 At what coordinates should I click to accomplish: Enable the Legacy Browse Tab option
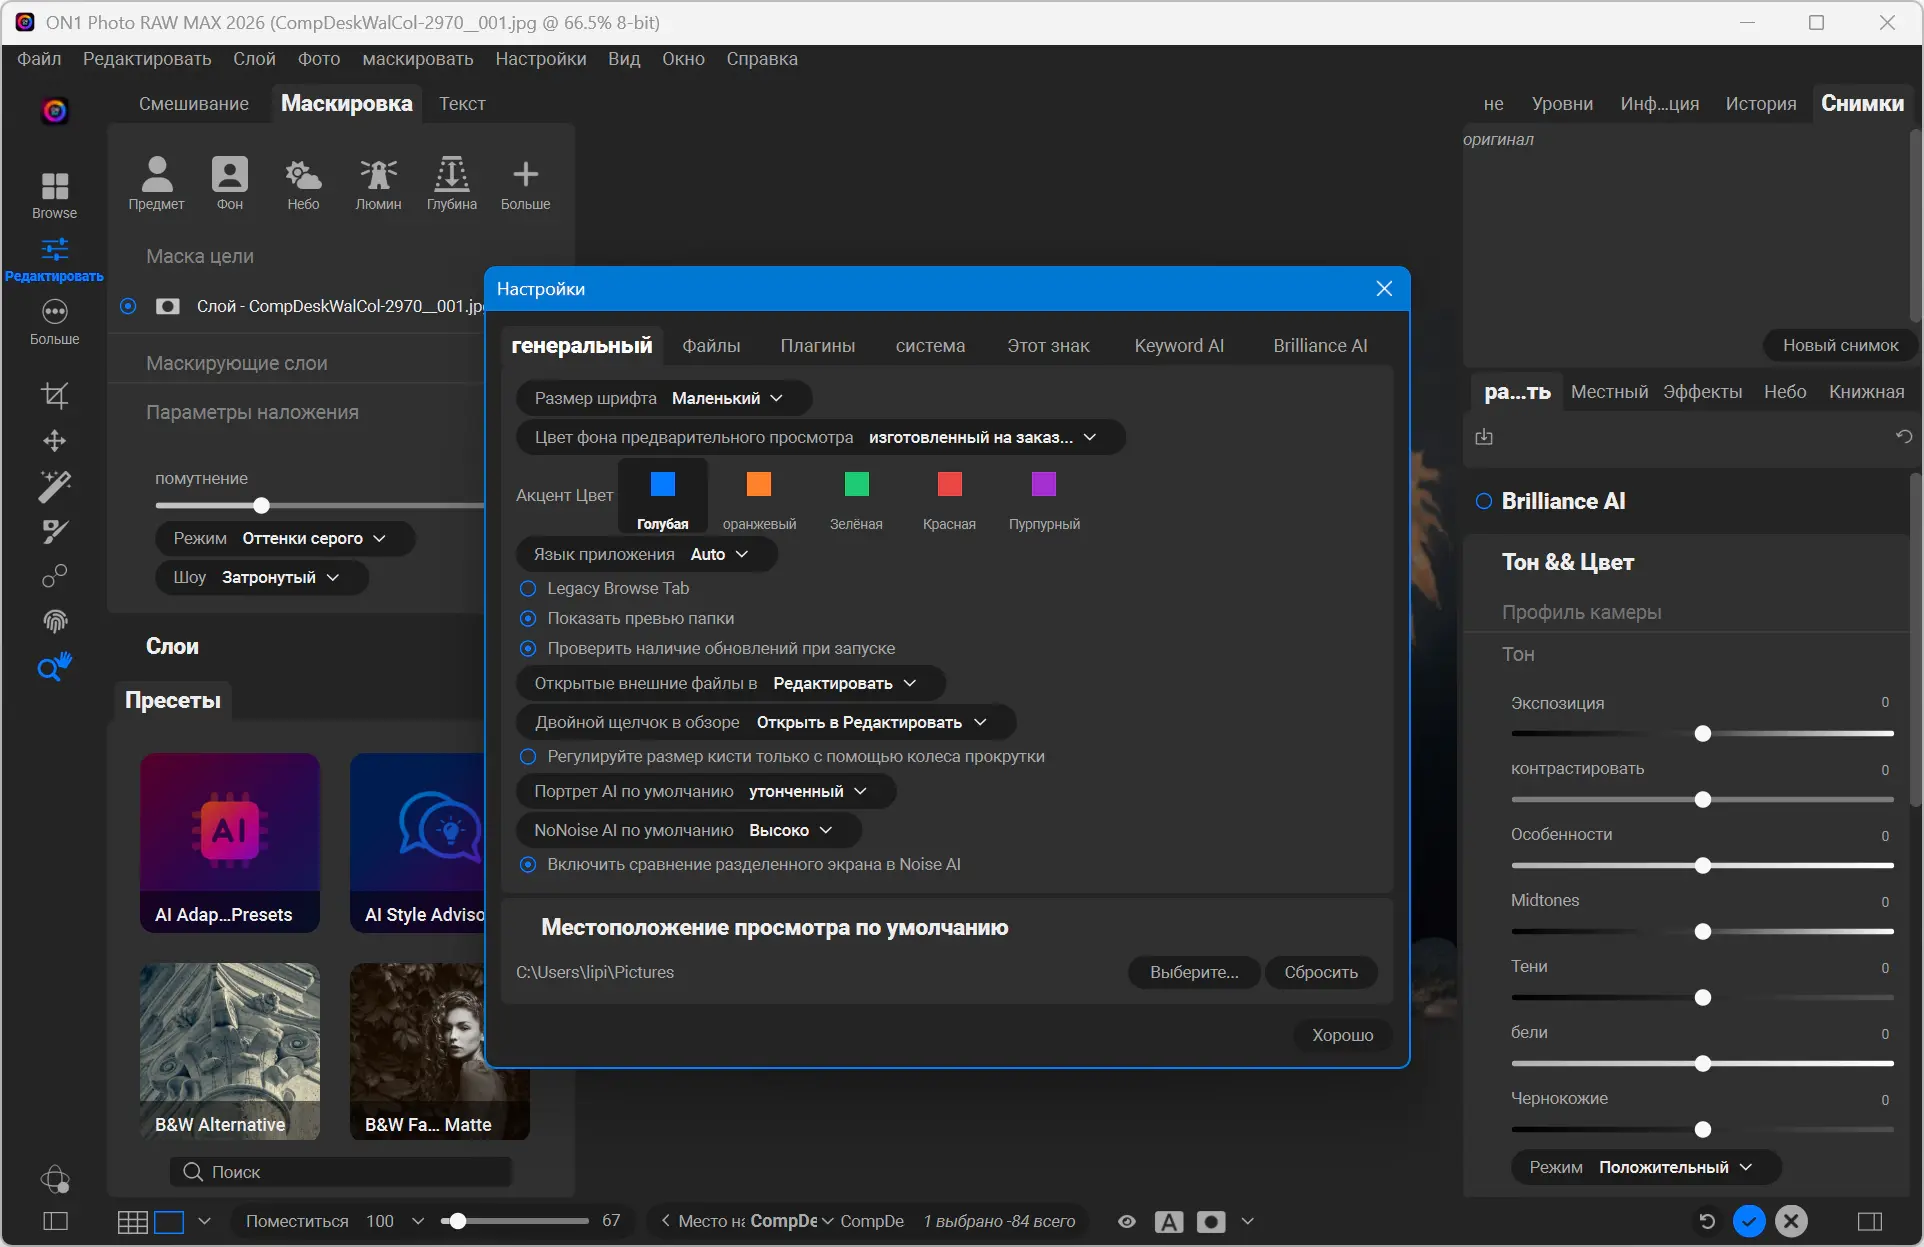click(528, 588)
